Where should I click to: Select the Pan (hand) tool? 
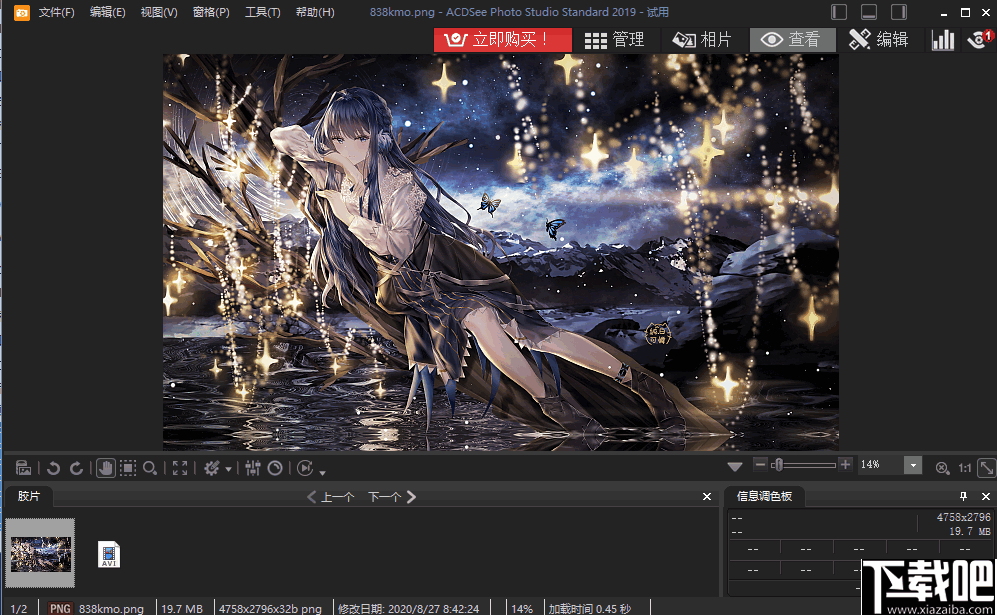pyautogui.click(x=107, y=468)
